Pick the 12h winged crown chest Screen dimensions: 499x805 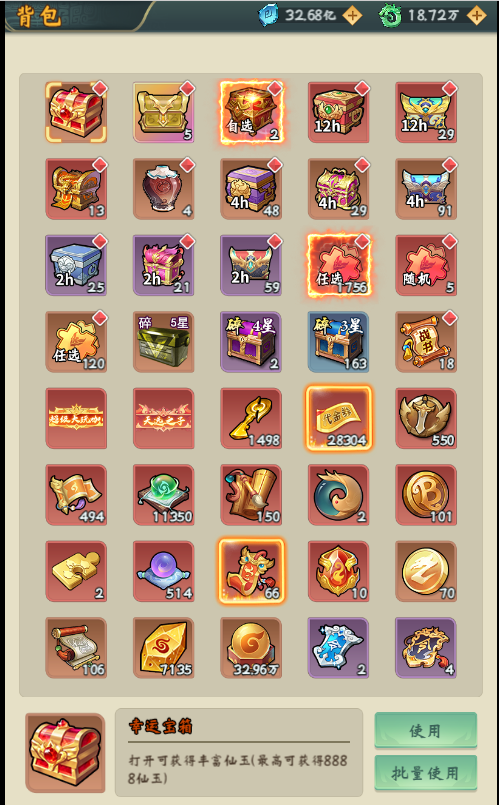pyautogui.click(x=426, y=112)
